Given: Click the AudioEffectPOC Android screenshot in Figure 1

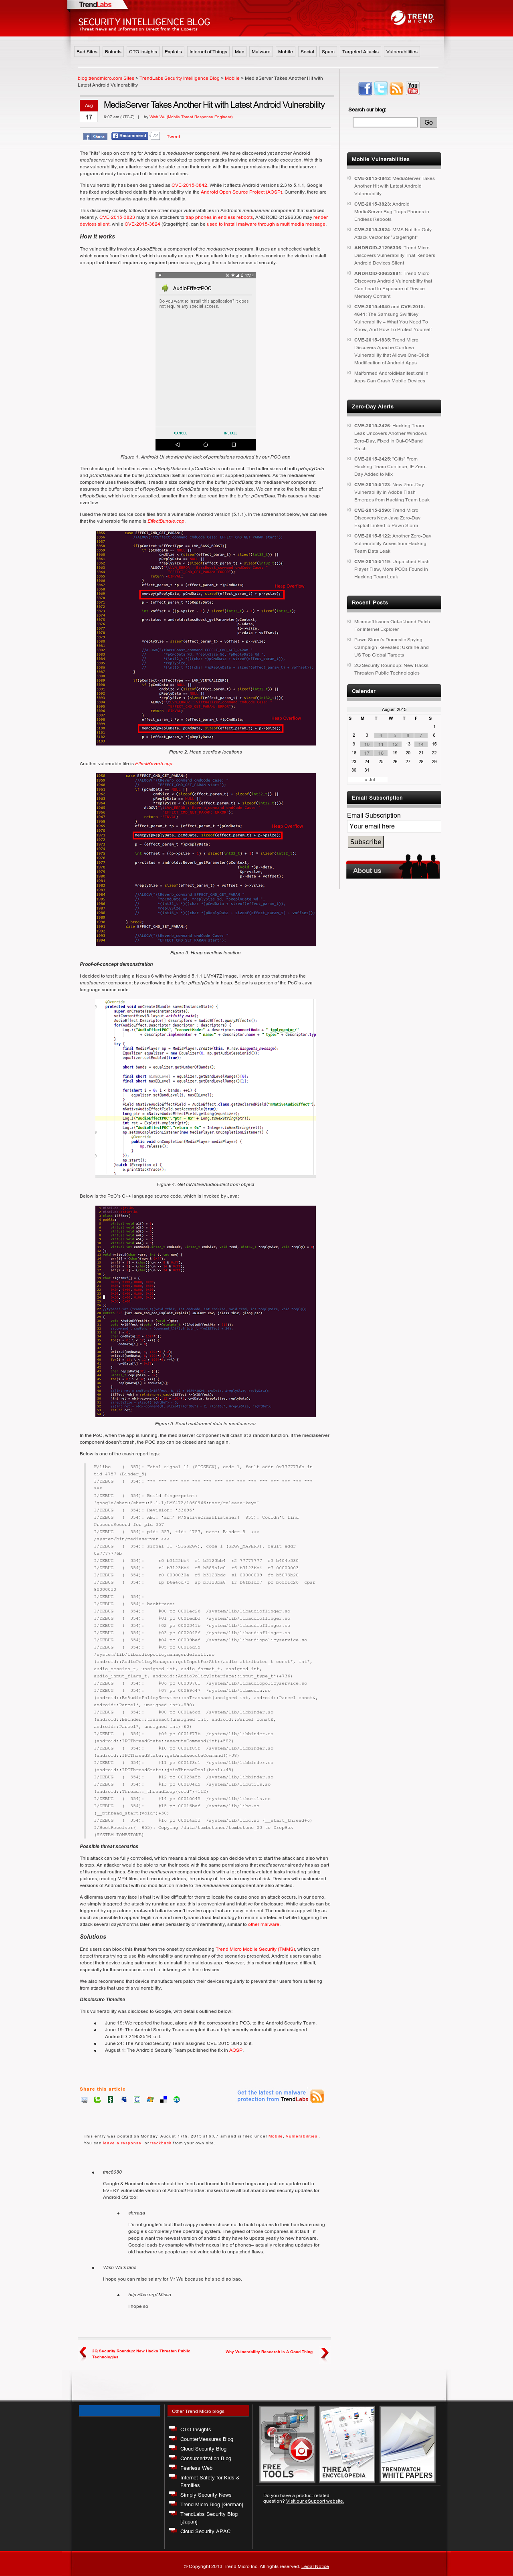Looking at the screenshot, I should pyautogui.click(x=205, y=361).
